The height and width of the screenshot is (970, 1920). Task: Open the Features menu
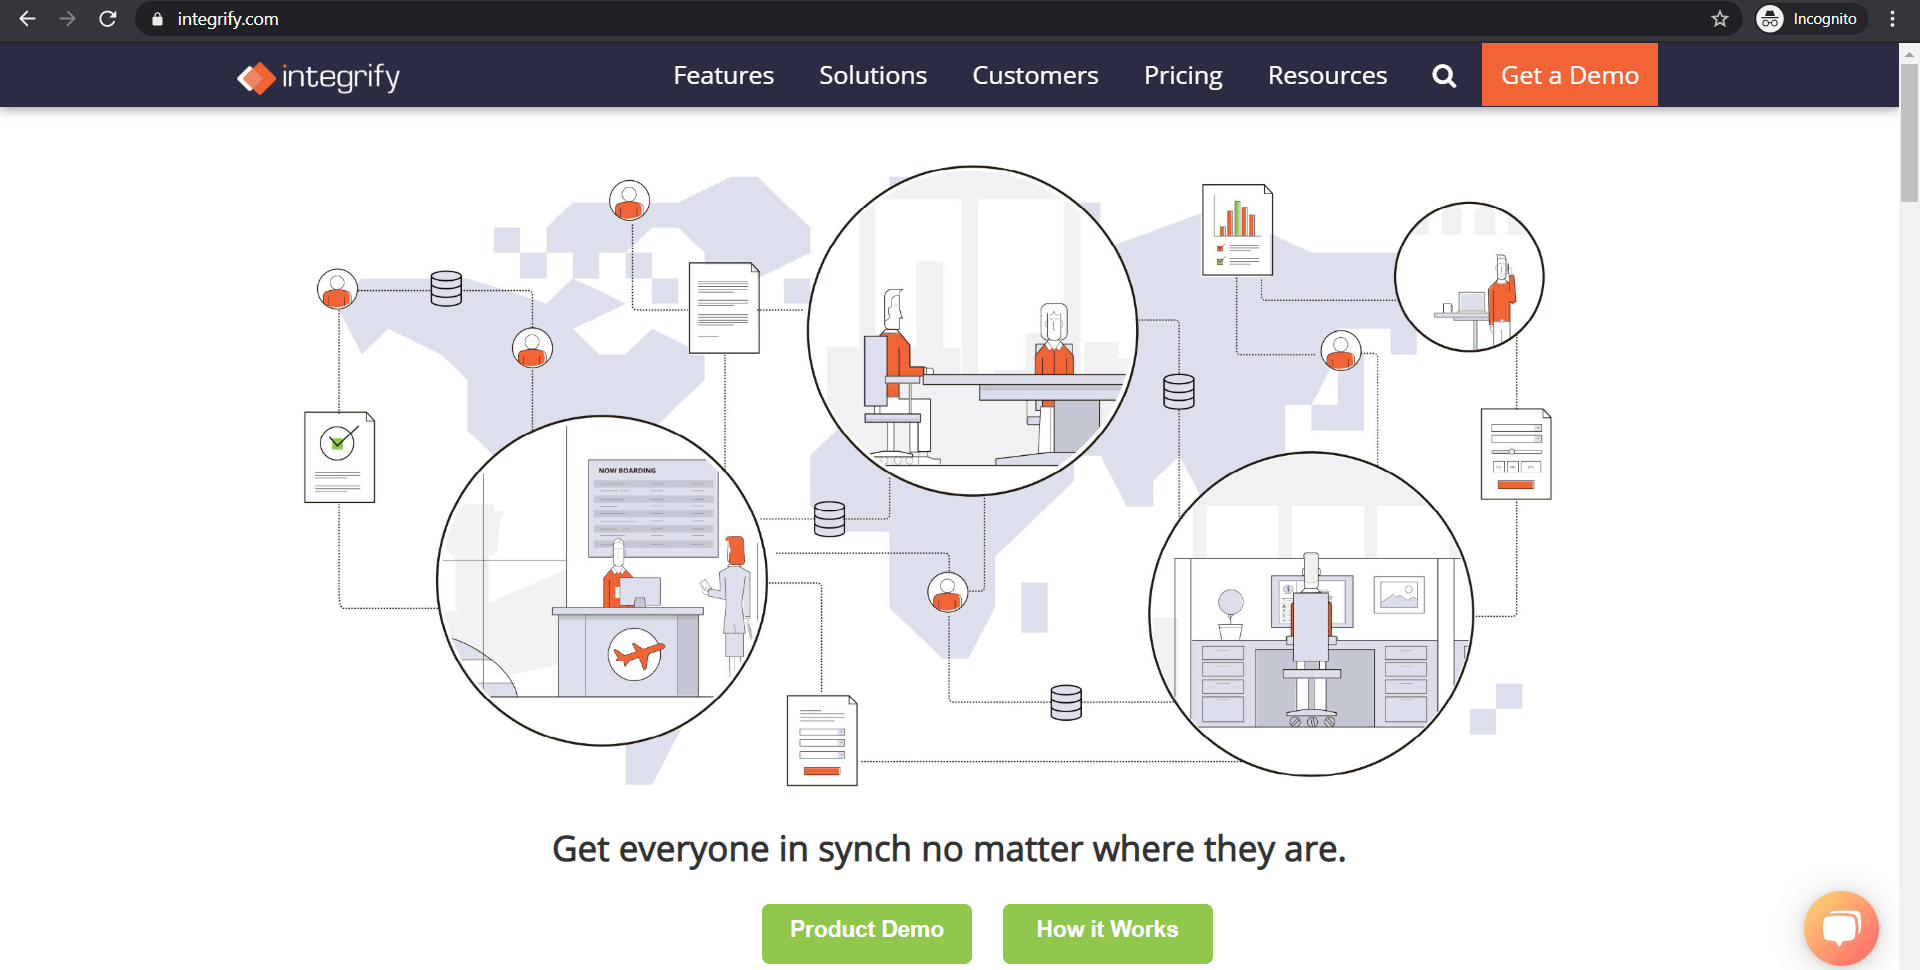724,75
